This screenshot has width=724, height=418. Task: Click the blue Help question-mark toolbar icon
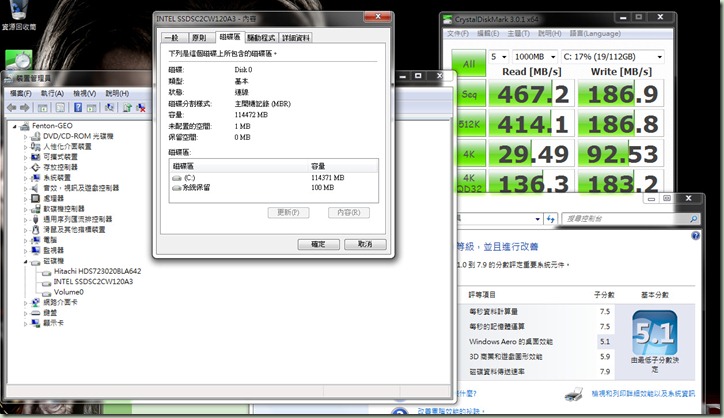(x=78, y=108)
